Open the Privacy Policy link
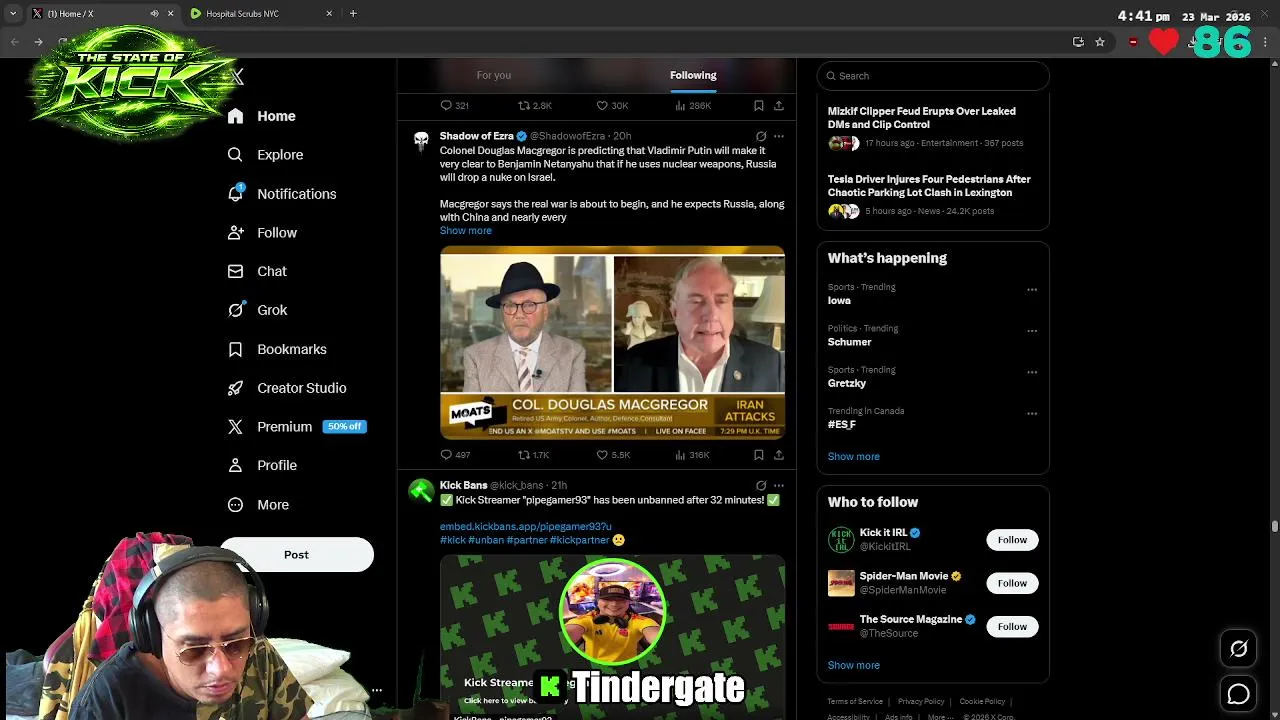The height and width of the screenshot is (720, 1280). [x=921, y=702]
